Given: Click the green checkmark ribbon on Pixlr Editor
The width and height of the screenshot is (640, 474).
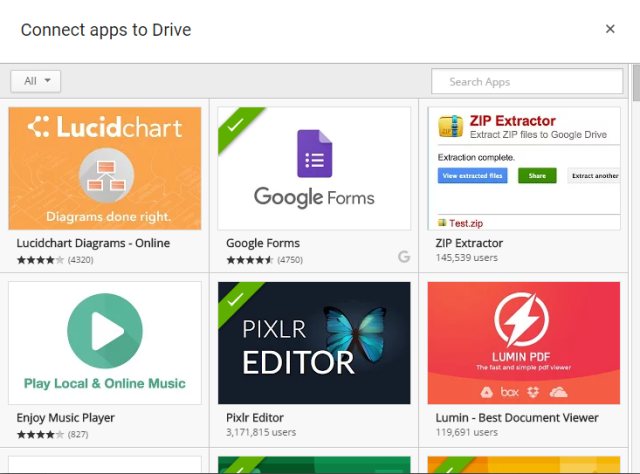Looking at the screenshot, I should 234,298.
